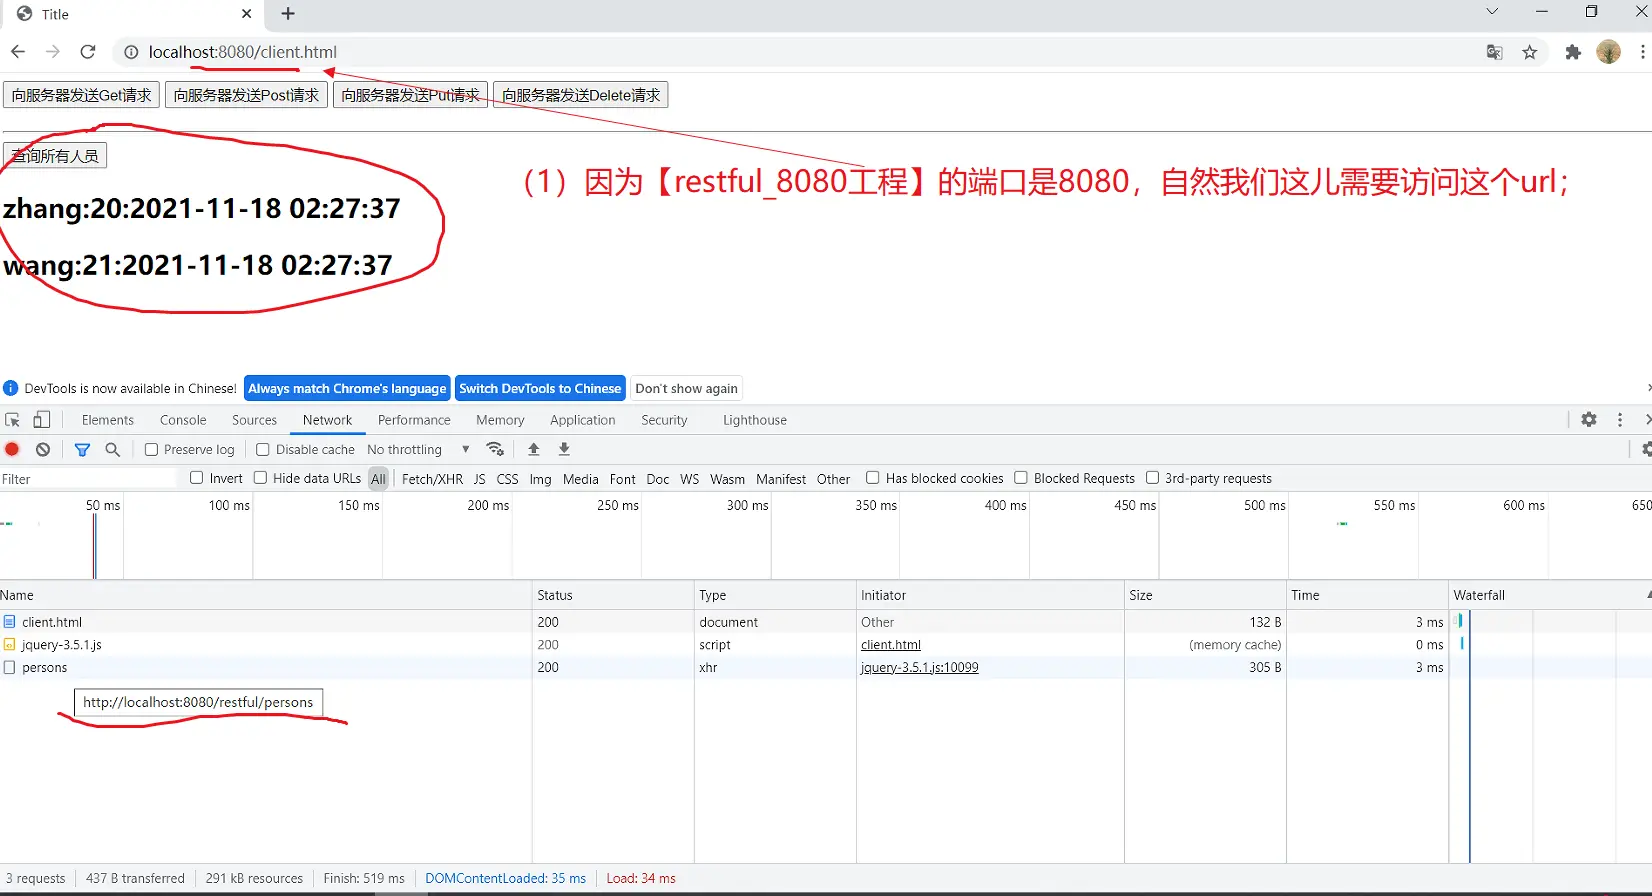Tick the Hide data URLs checkbox

click(261, 478)
